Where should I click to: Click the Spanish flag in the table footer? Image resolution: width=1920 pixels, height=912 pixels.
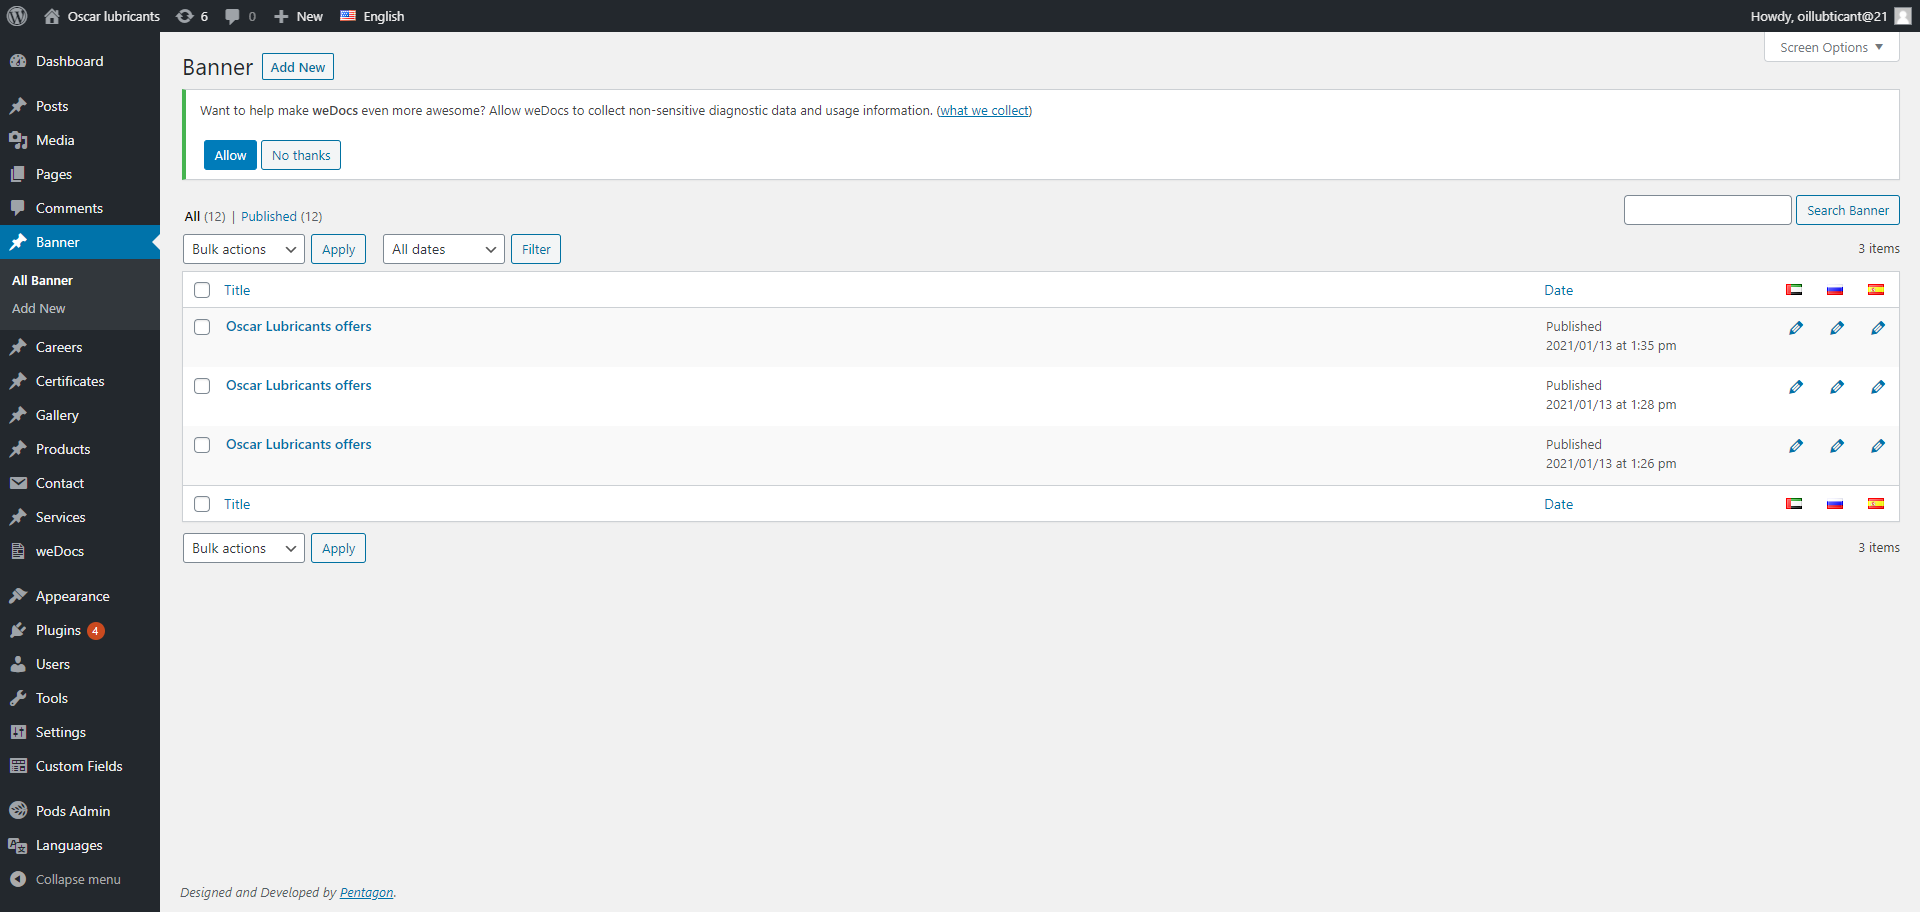(1876, 504)
